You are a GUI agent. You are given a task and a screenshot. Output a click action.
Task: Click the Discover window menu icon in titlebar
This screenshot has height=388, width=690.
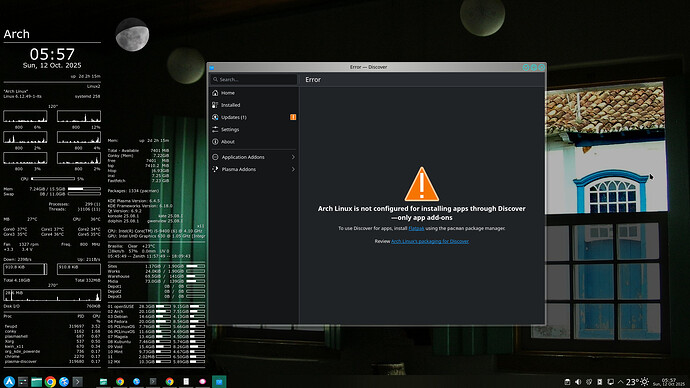(x=212, y=67)
